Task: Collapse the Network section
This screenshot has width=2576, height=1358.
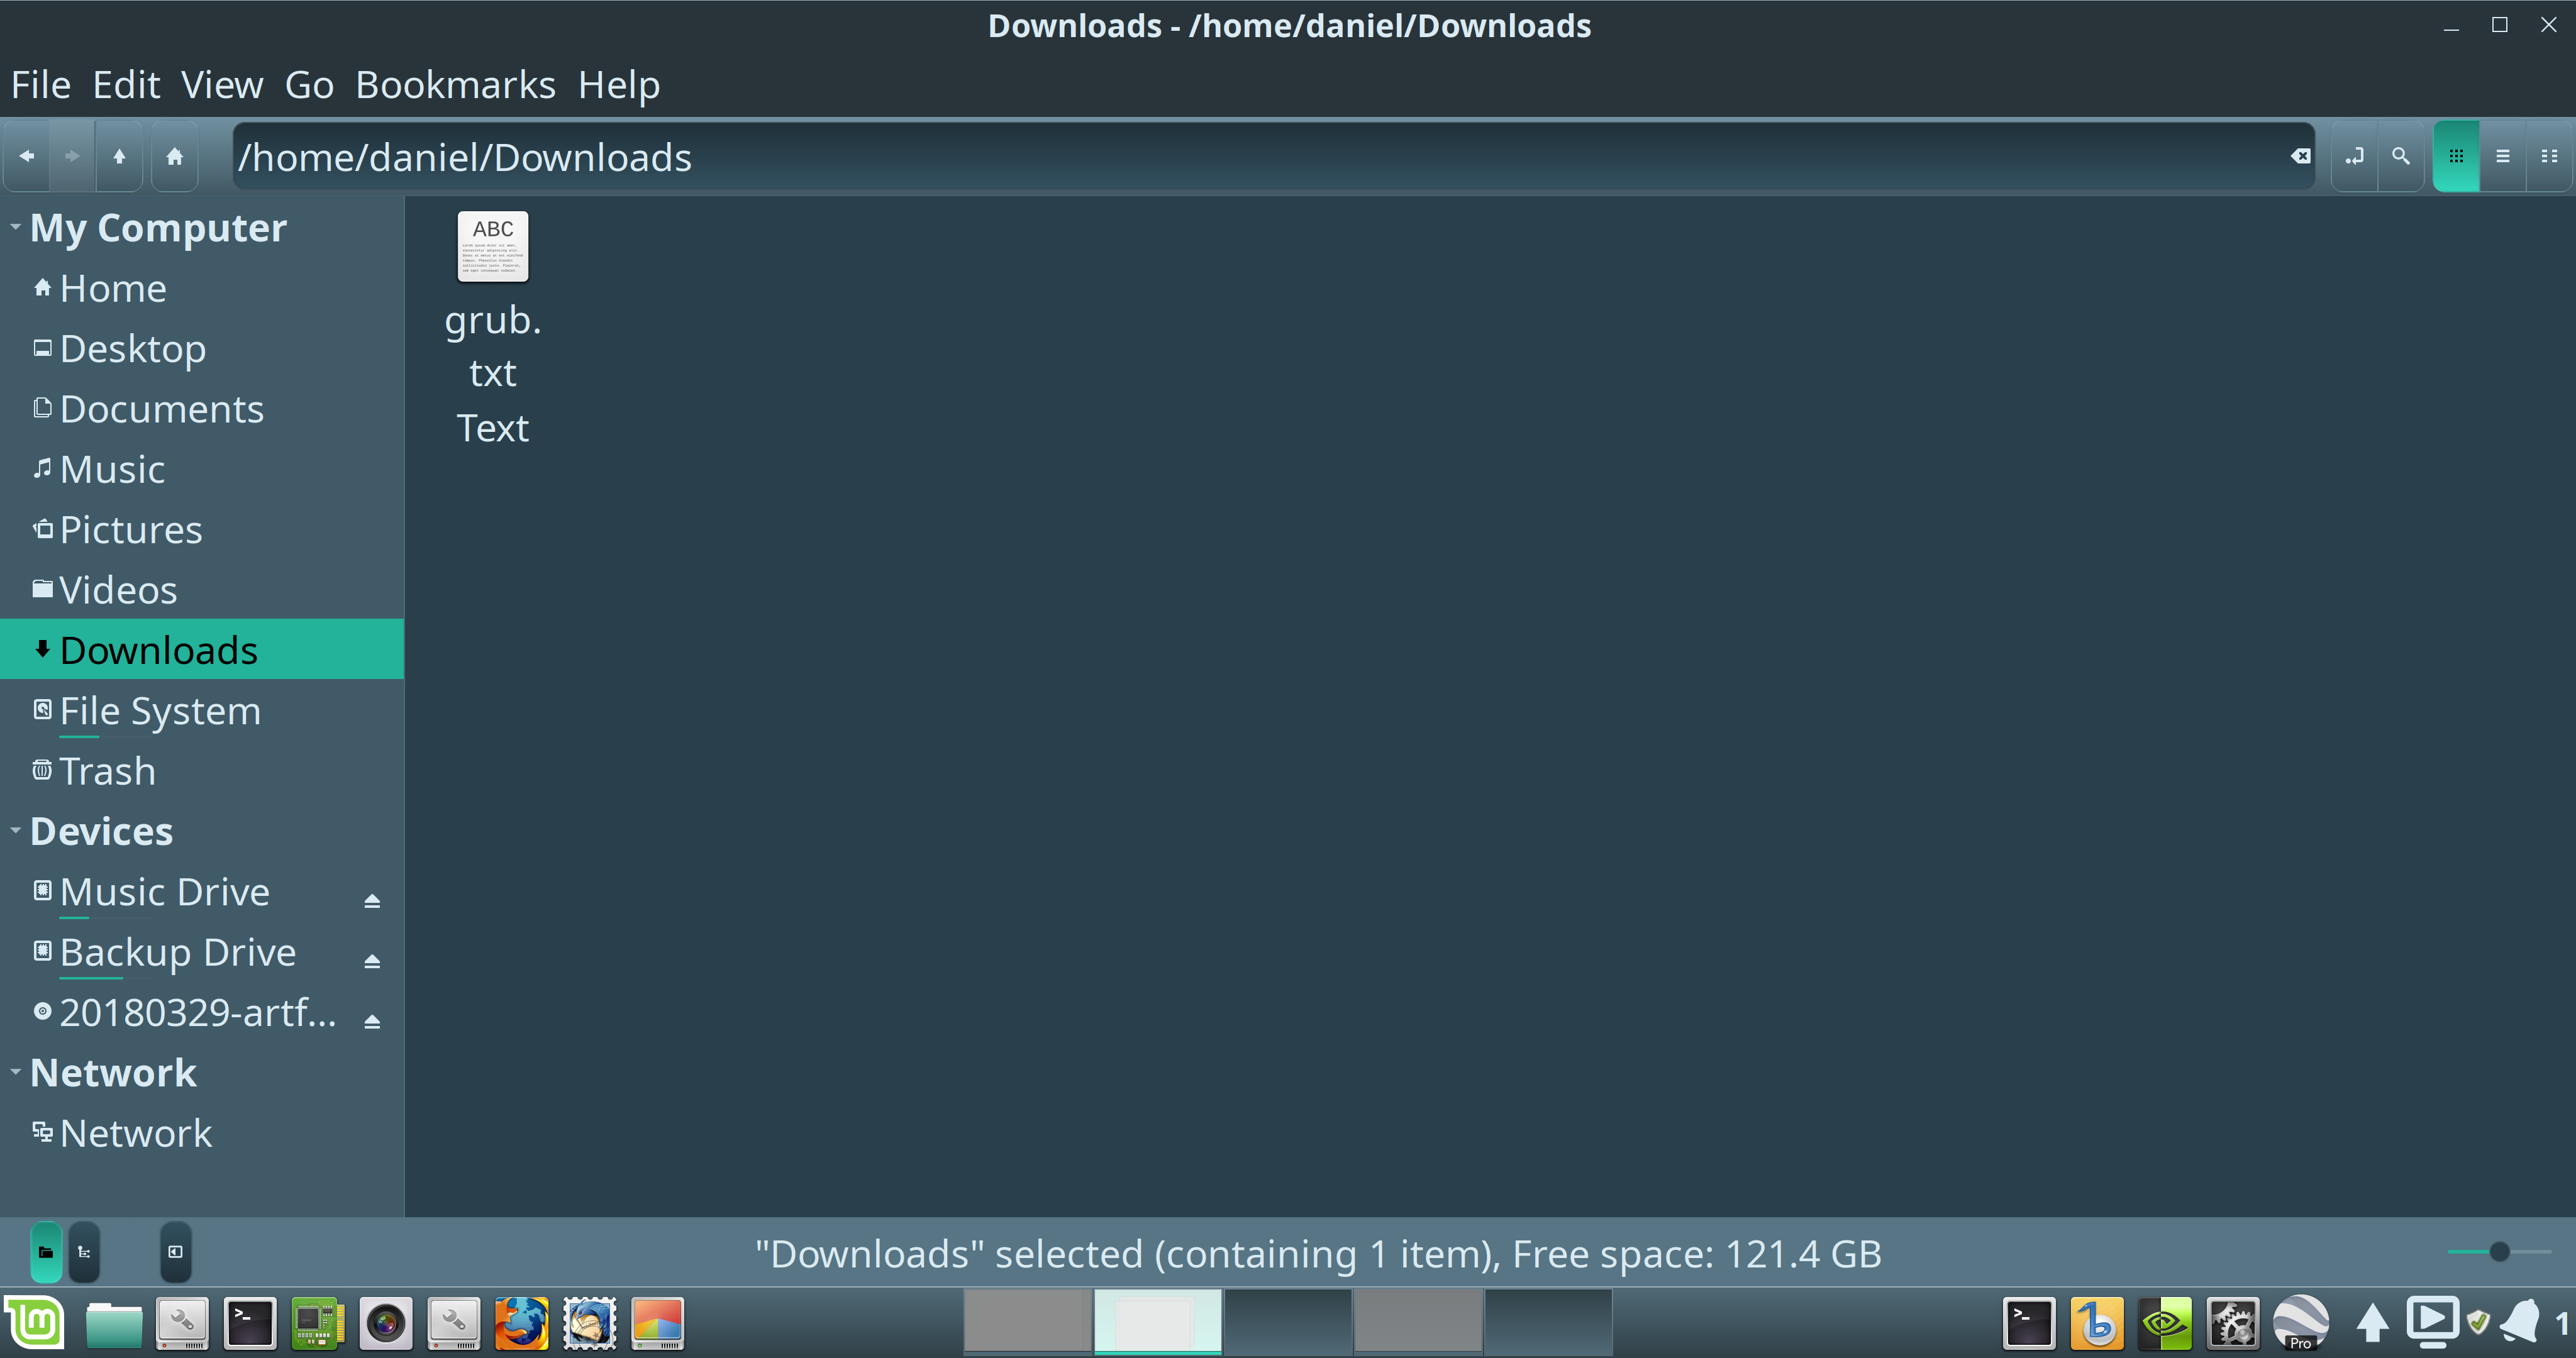Action: (15, 1071)
